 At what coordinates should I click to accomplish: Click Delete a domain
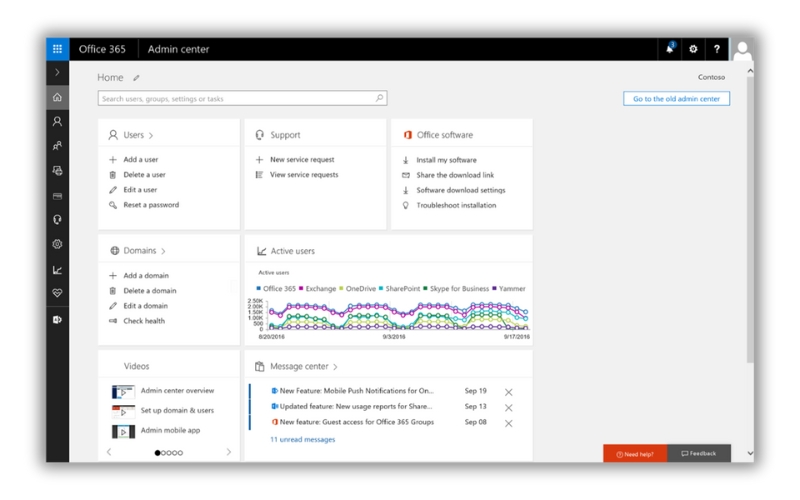coord(149,291)
